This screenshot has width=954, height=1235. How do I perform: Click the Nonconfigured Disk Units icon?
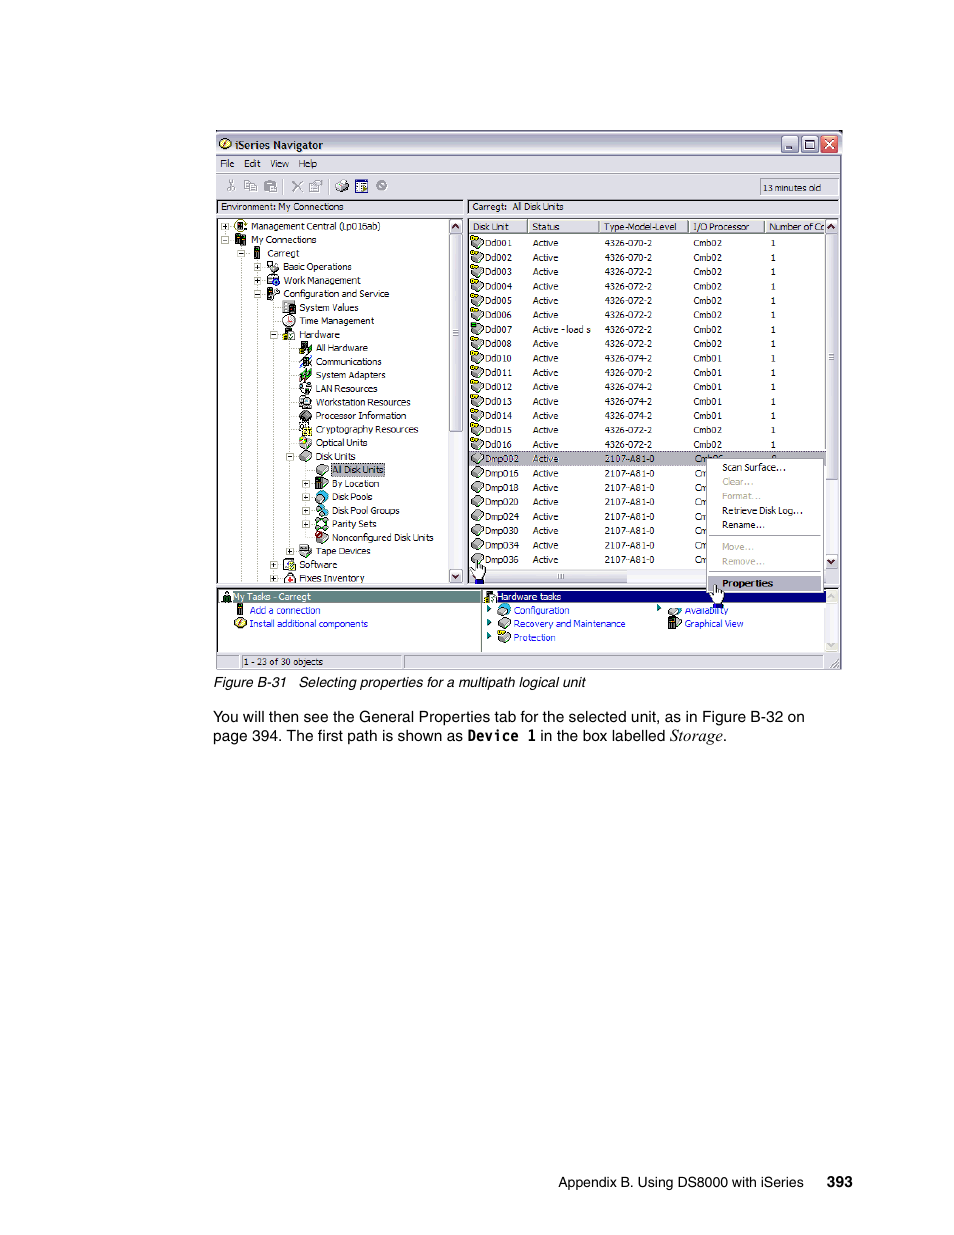[322, 537]
